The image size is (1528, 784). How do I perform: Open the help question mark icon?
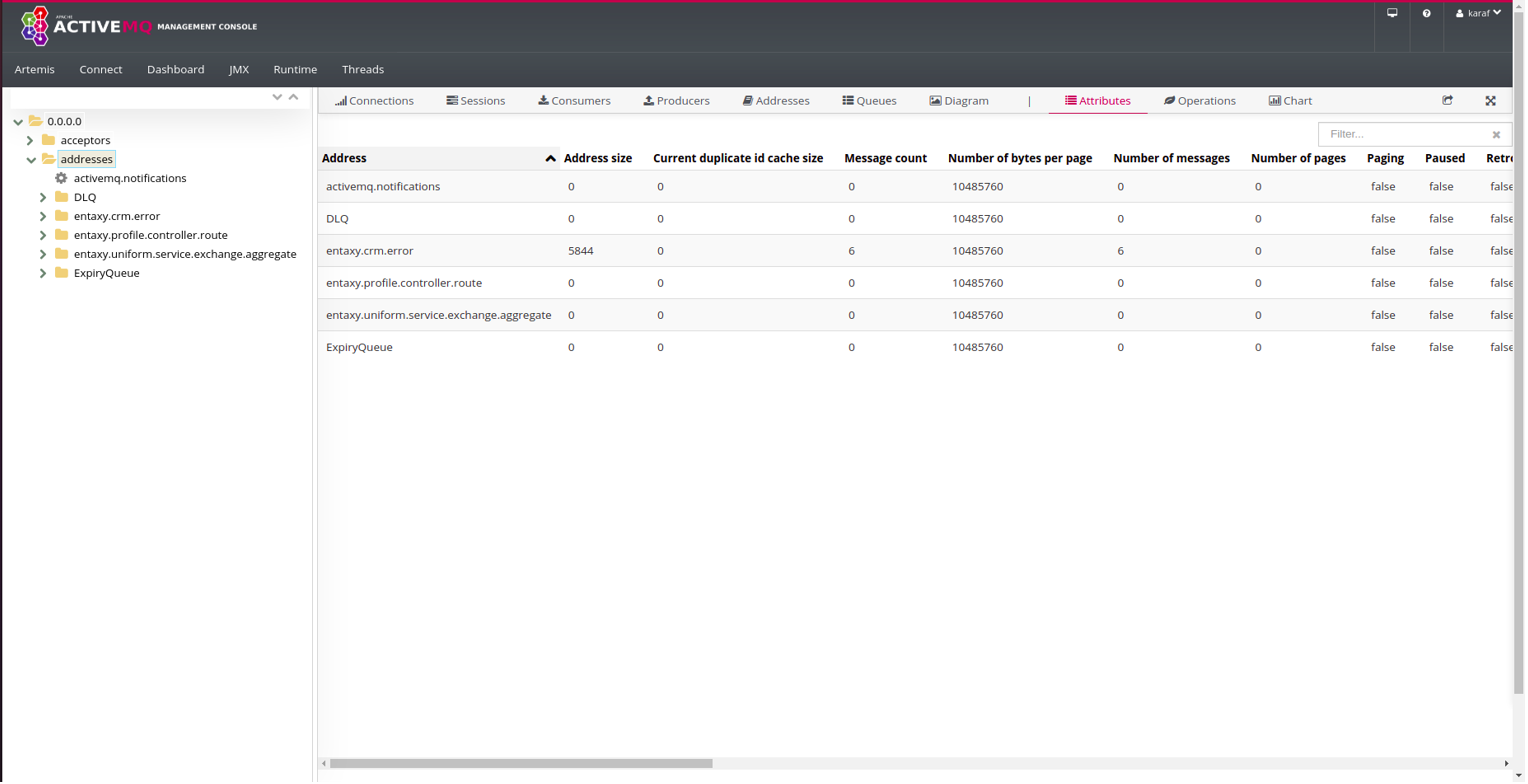1429,14
